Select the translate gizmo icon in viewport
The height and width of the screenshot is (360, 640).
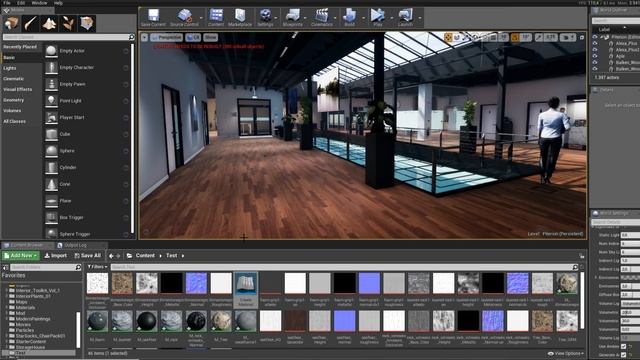tap(448, 38)
